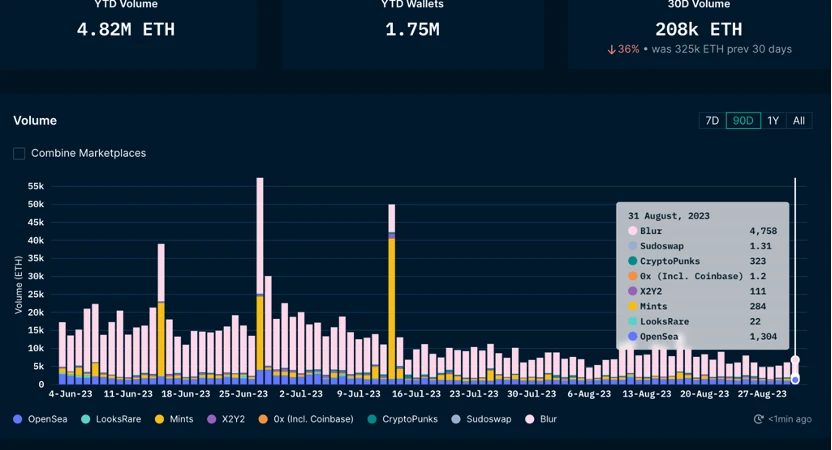Click the refresh clock icon
The image size is (832, 450).
(759, 419)
